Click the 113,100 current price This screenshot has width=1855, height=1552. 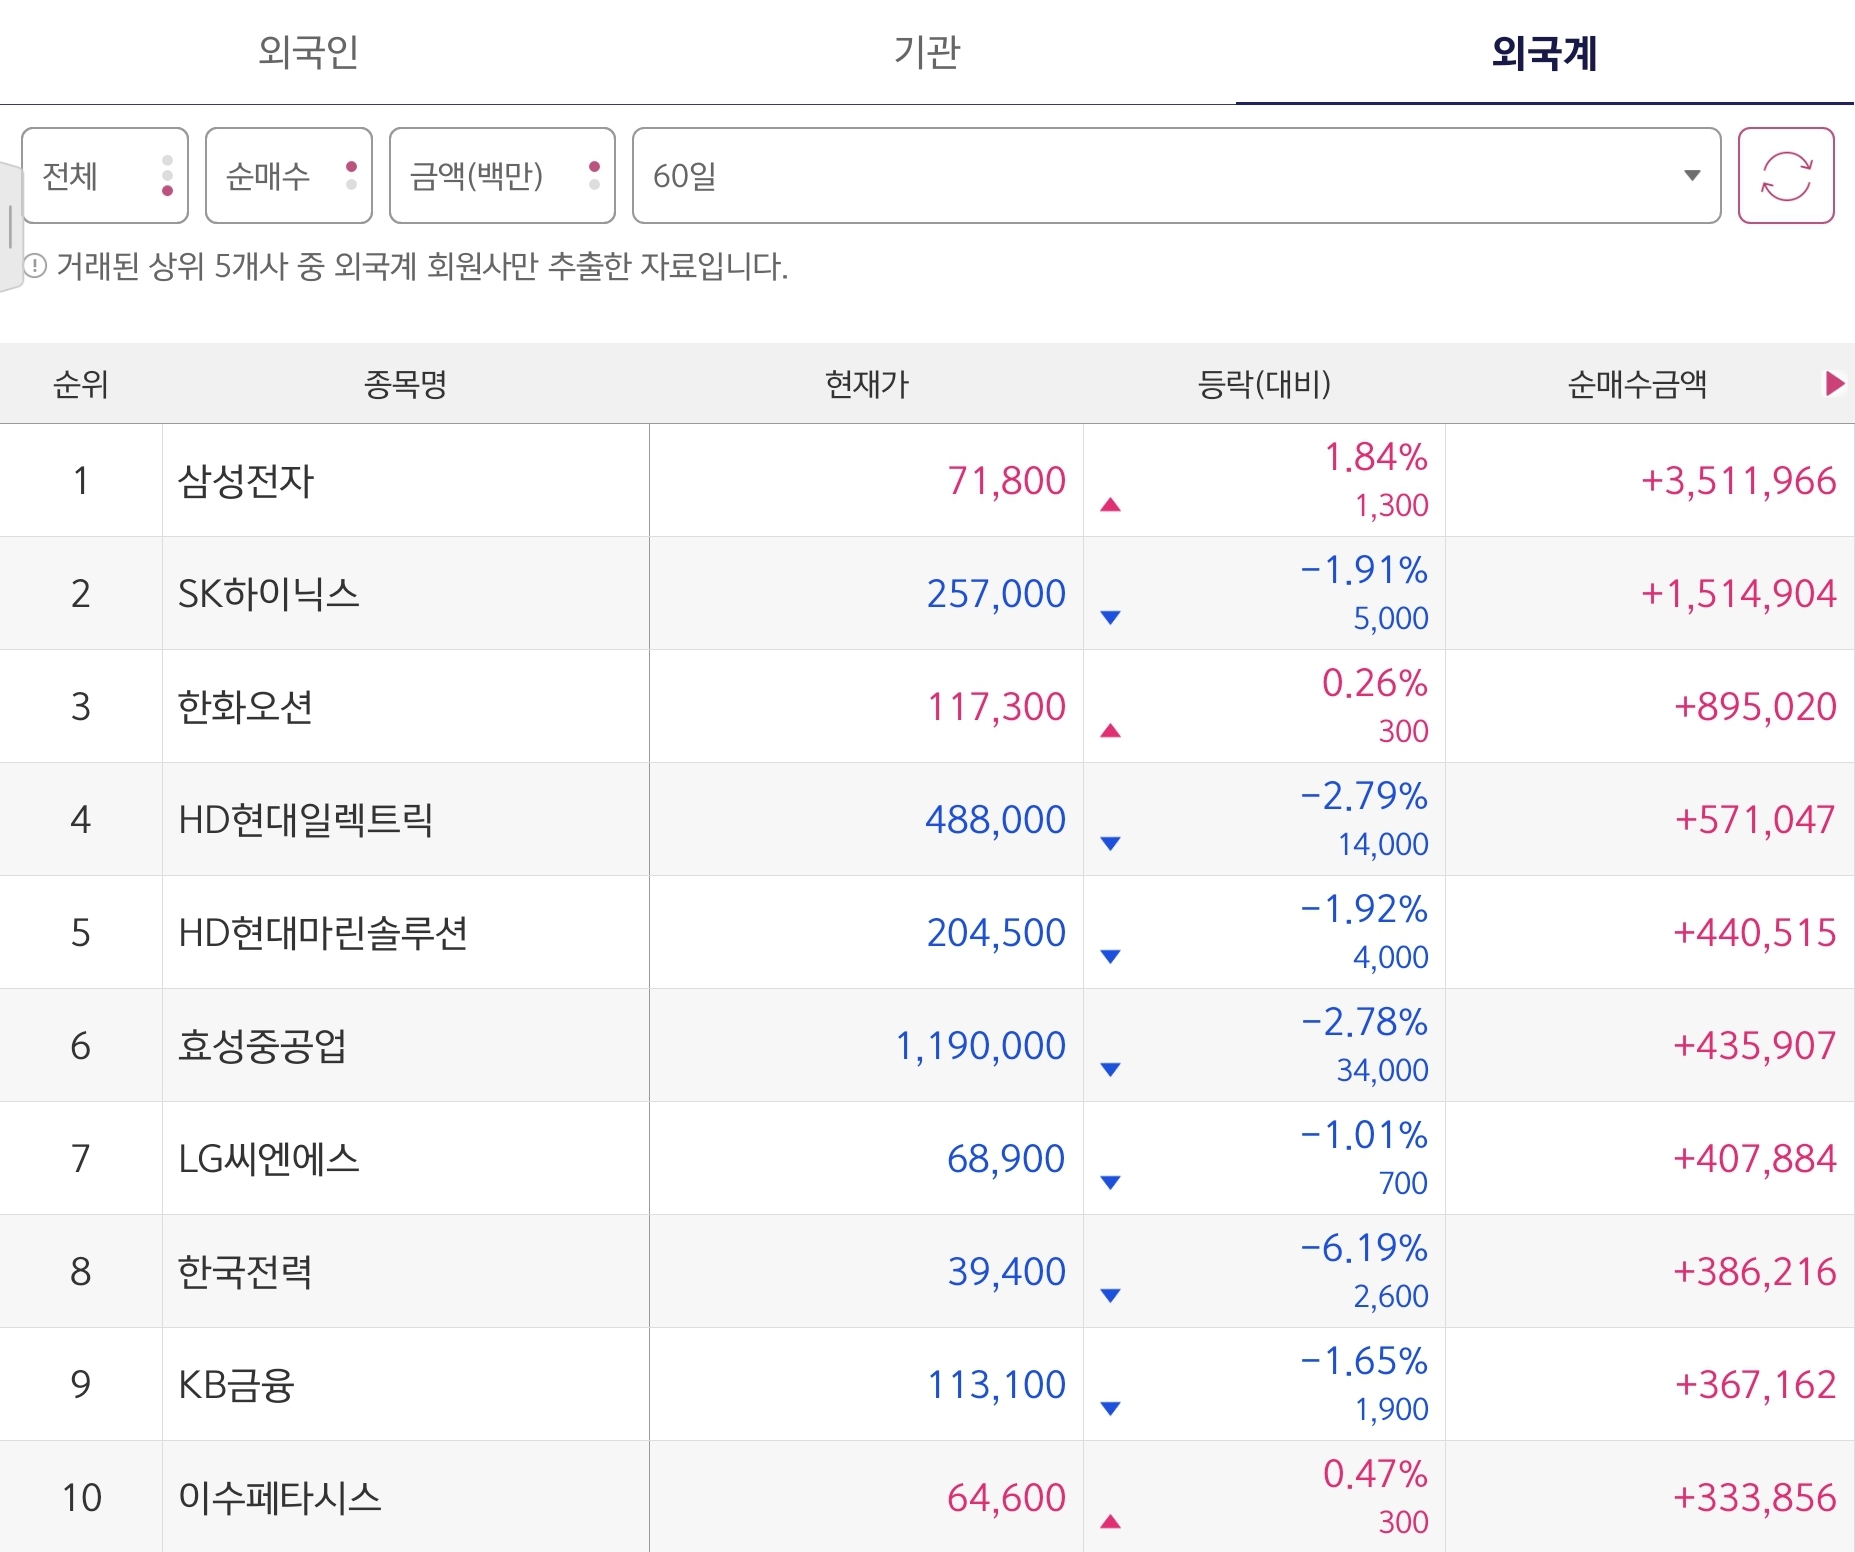tap(996, 1385)
